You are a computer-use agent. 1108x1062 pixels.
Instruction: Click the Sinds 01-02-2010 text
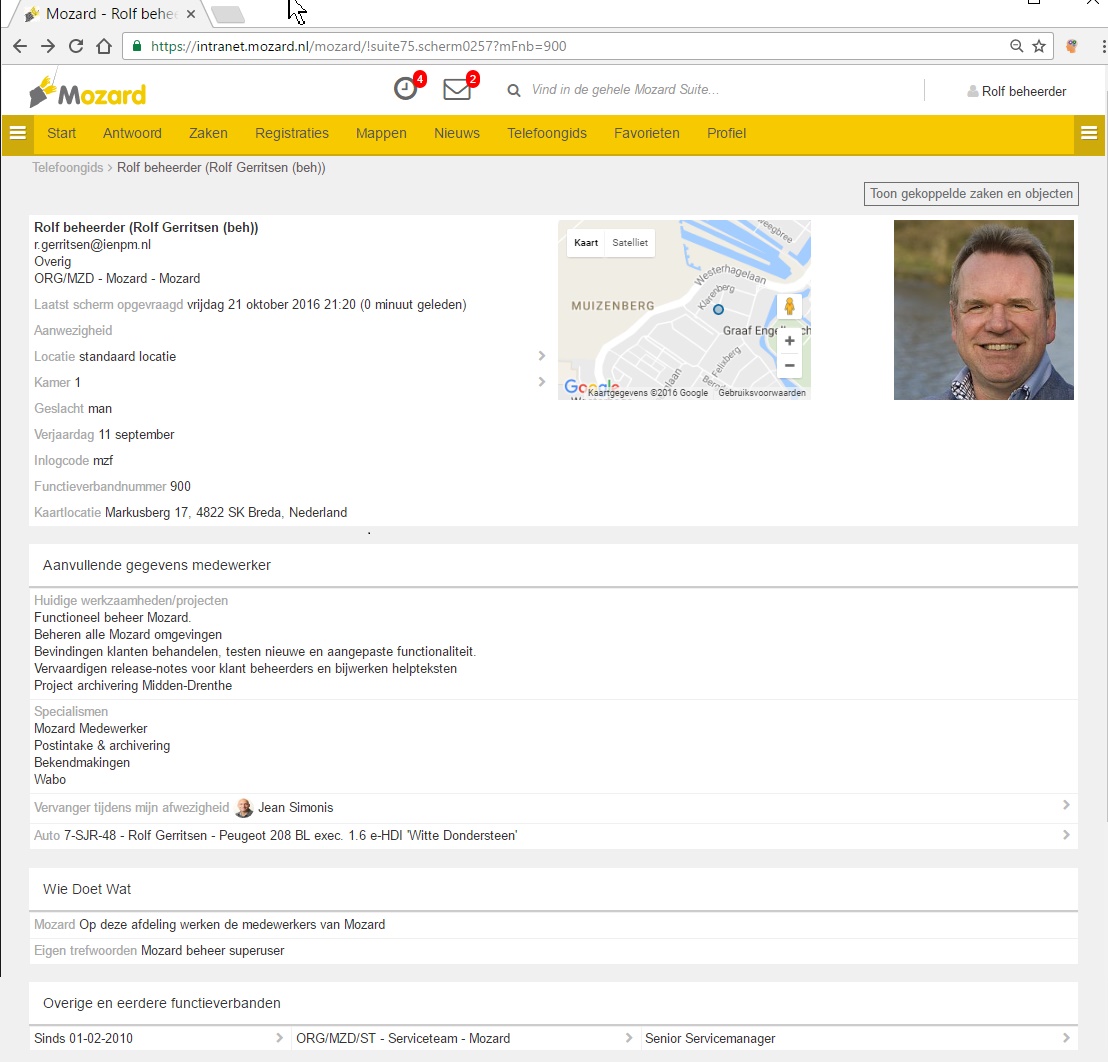click(x=83, y=1038)
